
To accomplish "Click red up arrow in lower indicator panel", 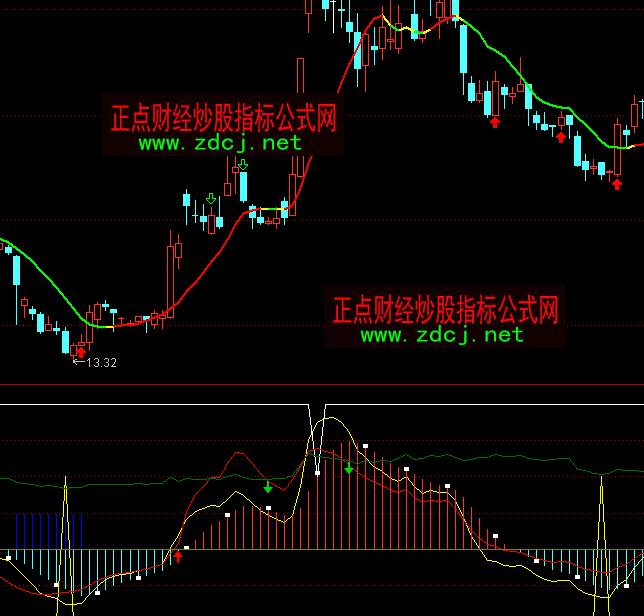I will (178, 556).
